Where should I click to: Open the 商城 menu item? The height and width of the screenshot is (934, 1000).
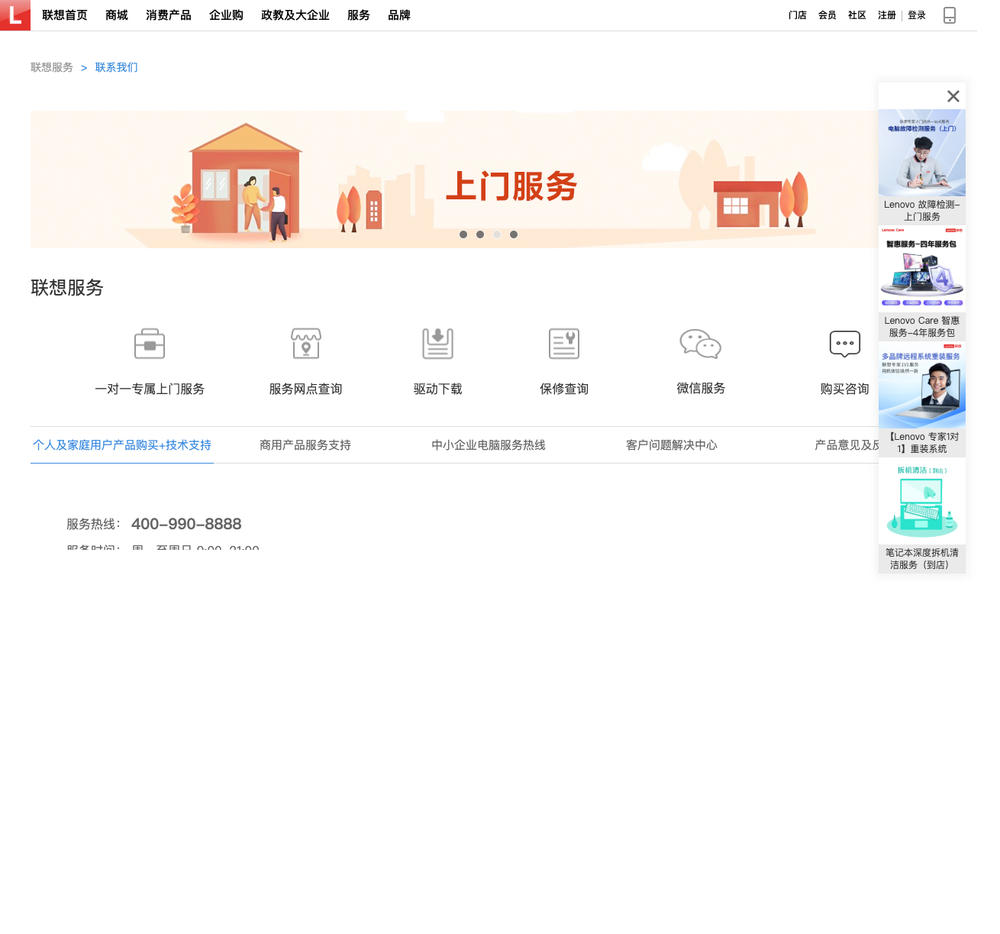click(x=116, y=15)
